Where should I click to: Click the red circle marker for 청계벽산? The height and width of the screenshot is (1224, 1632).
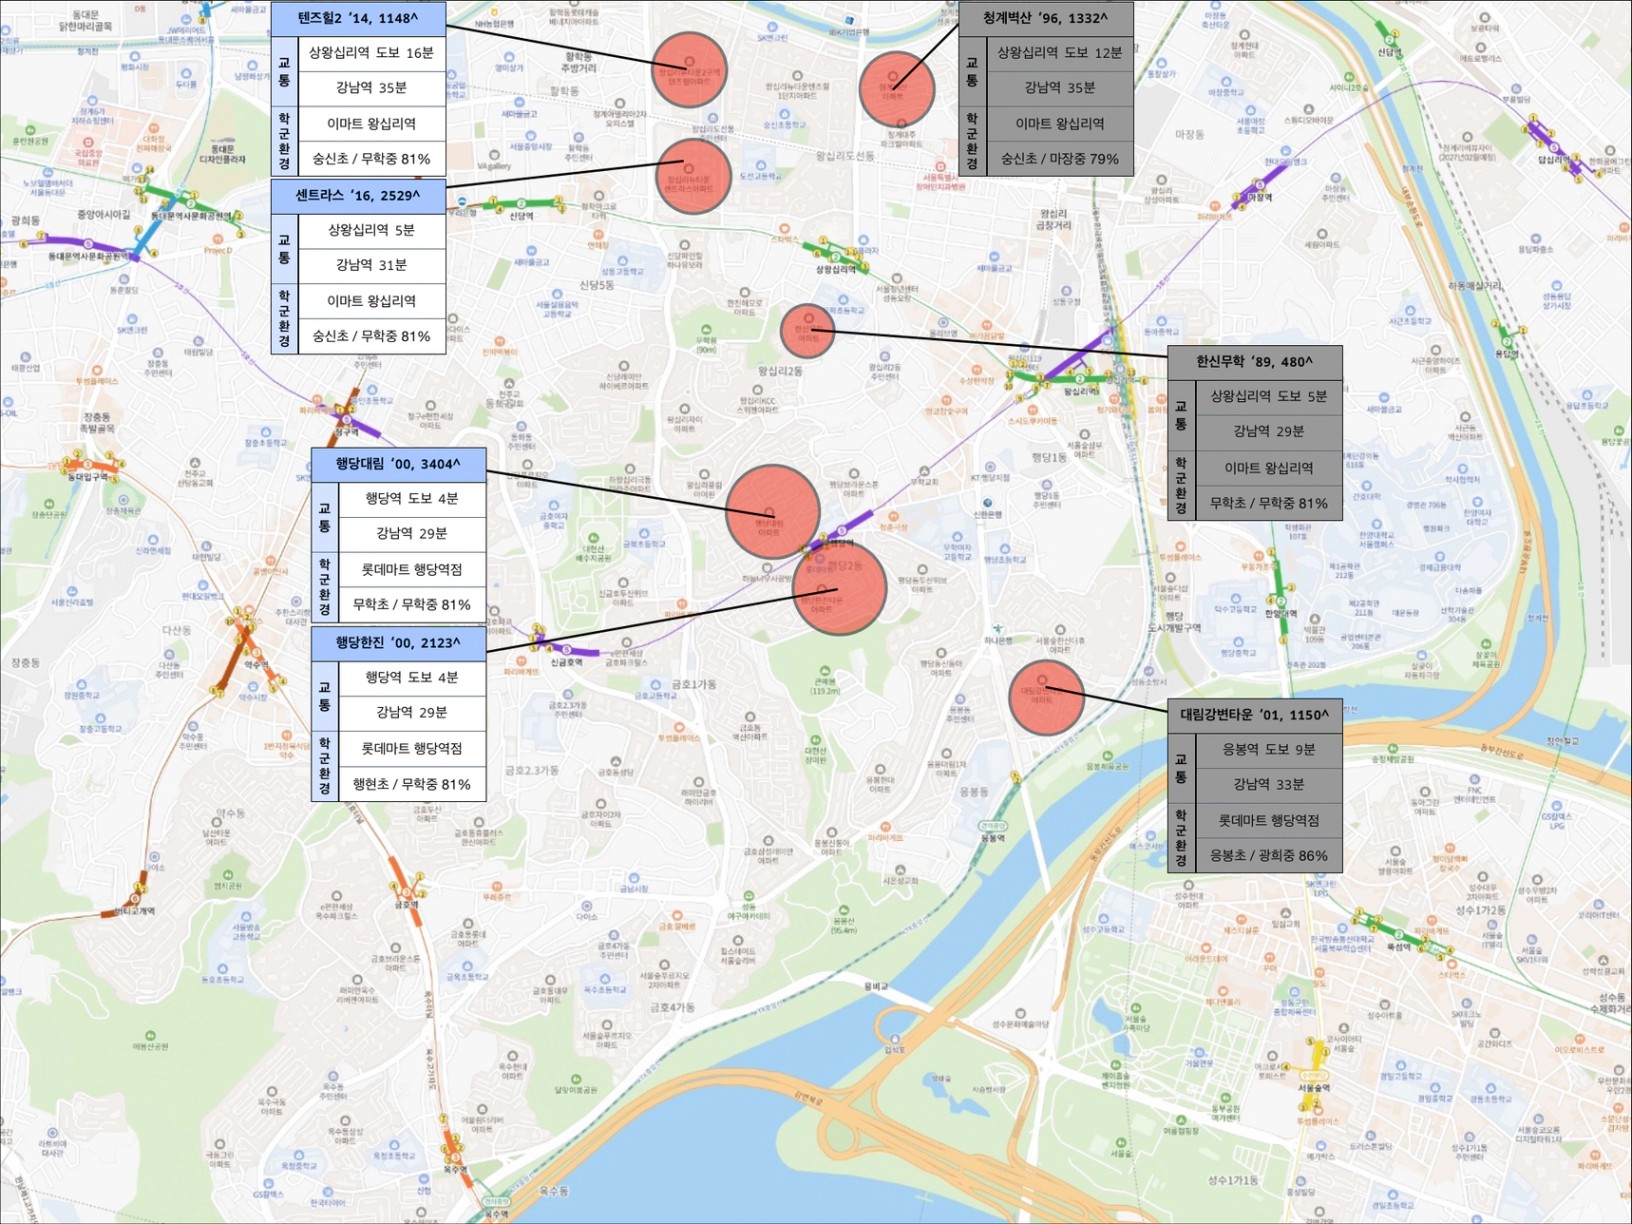[897, 89]
